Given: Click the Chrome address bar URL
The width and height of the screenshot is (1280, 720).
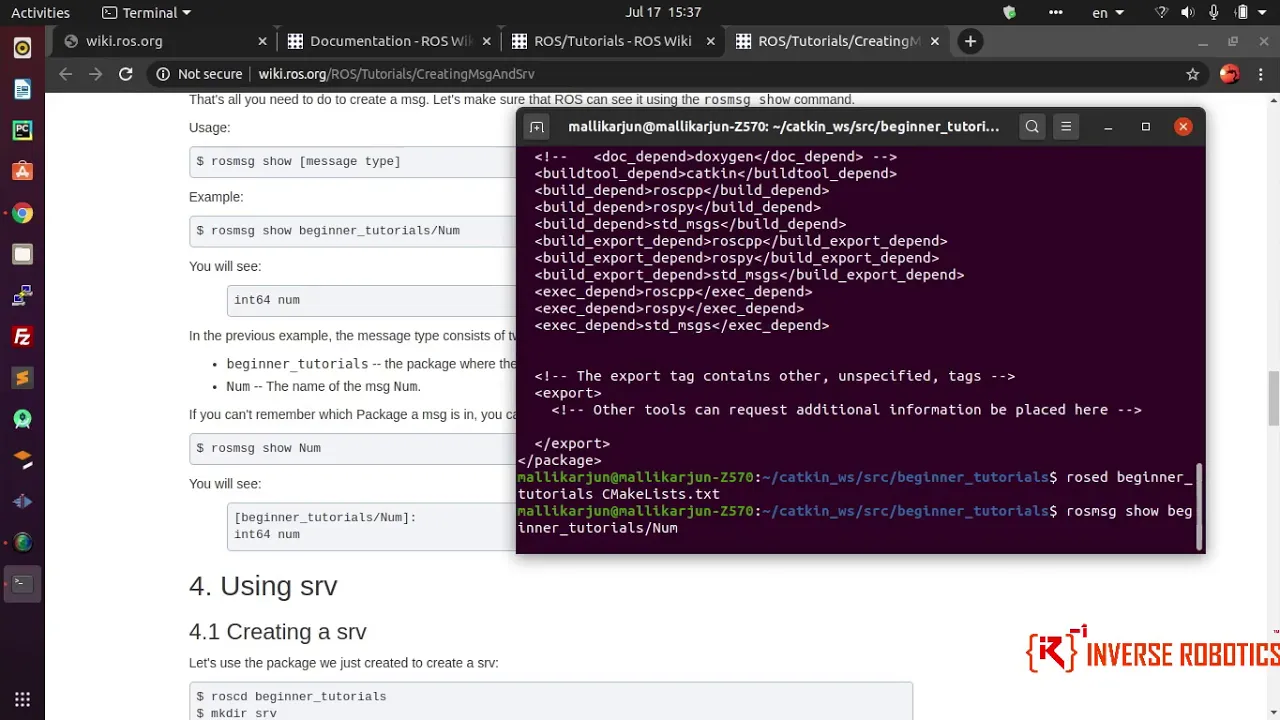Looking at the screenshot, I should 396,74.
